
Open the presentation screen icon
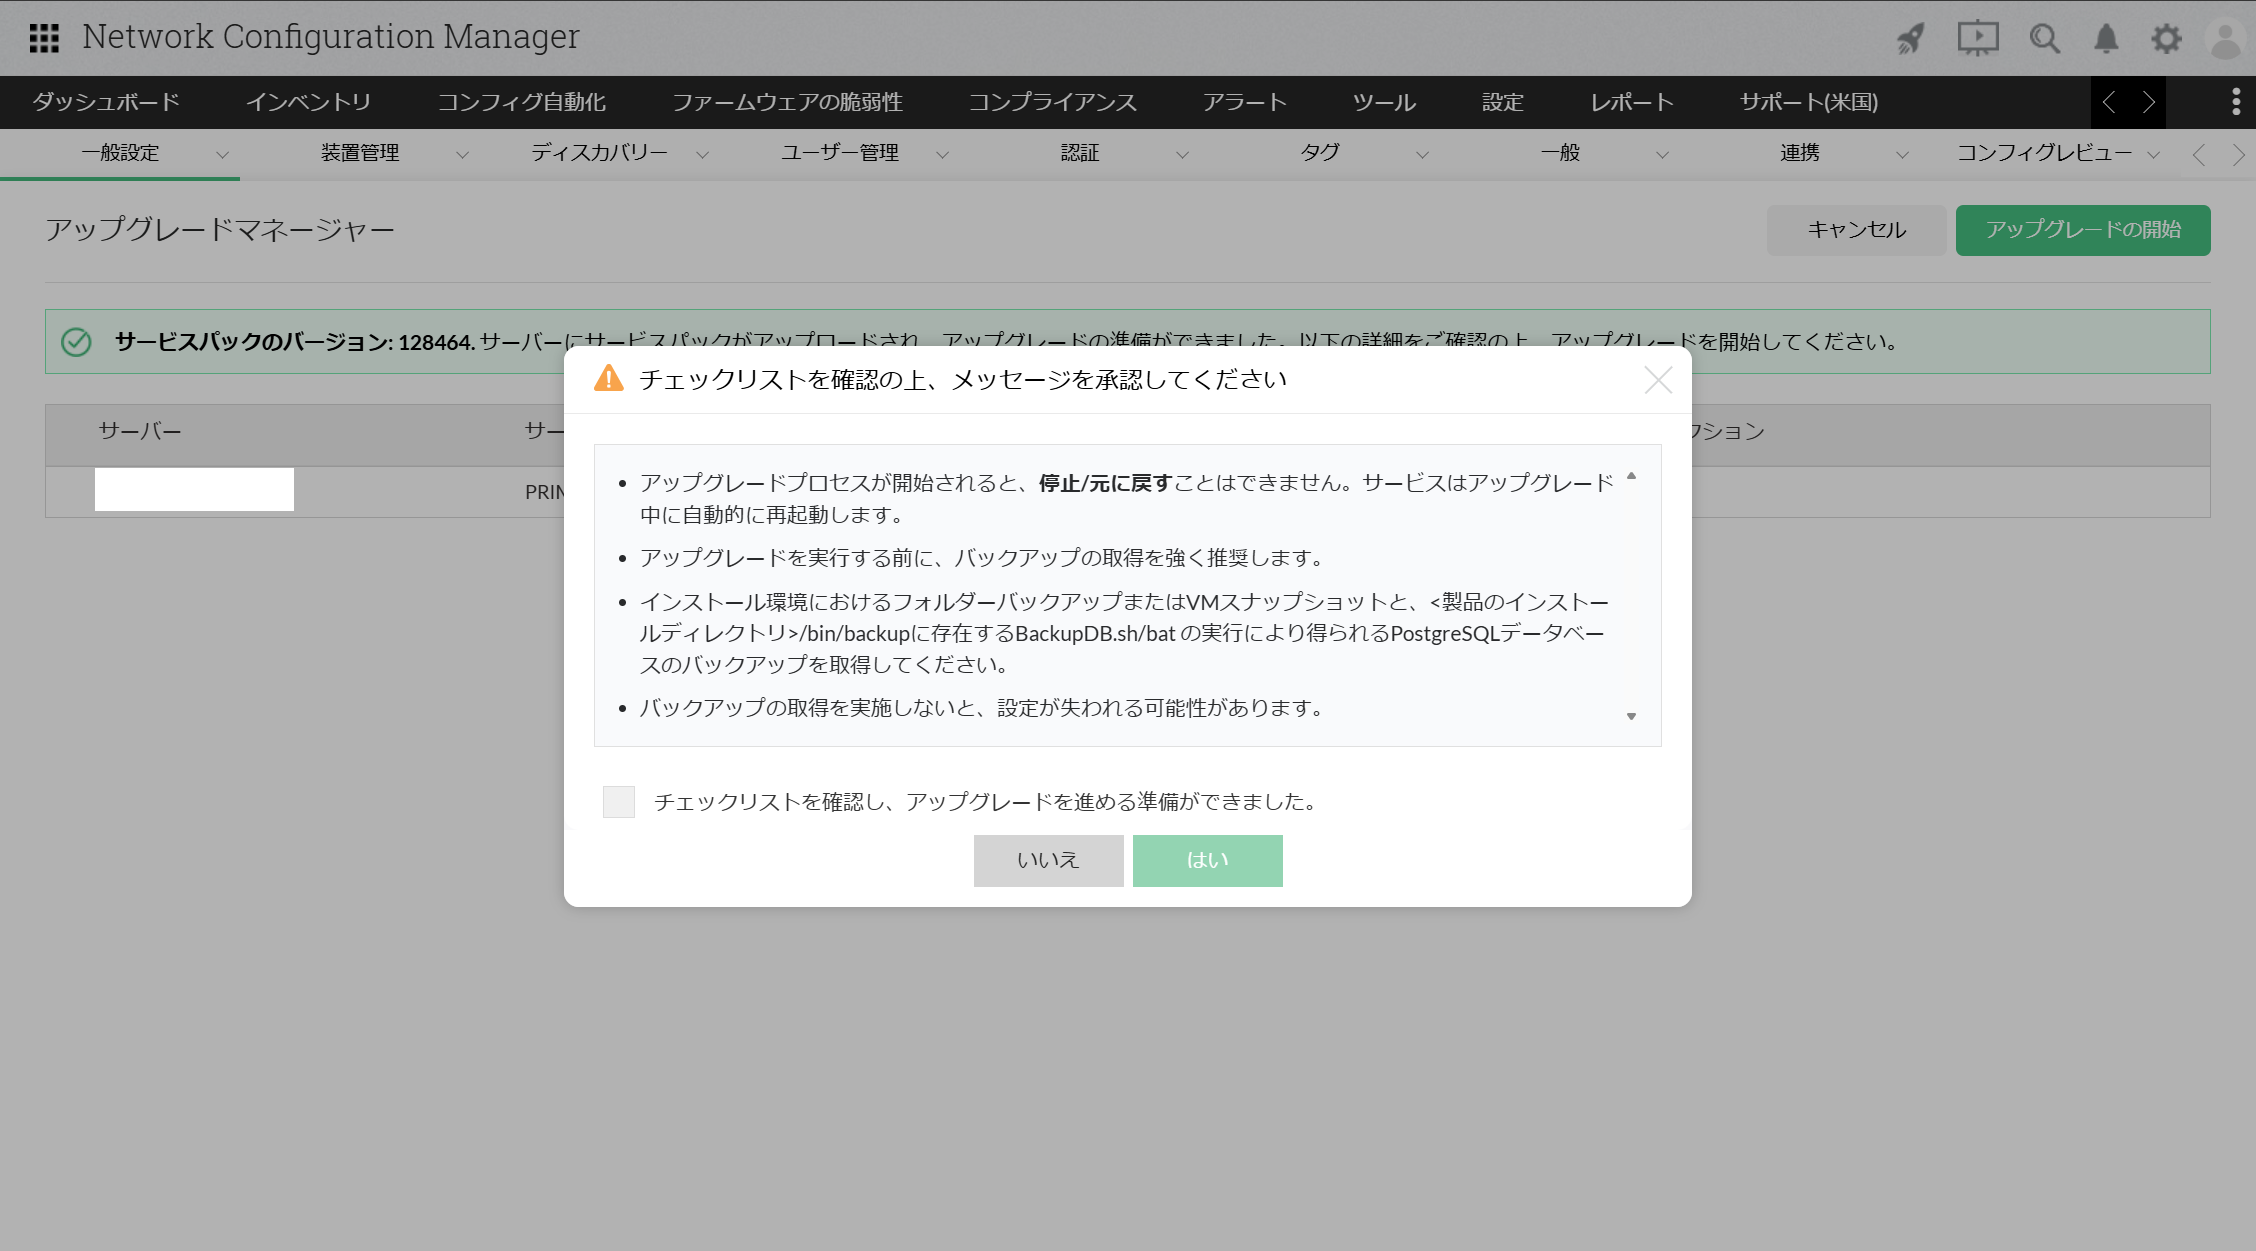click(x=1977, y=39)
